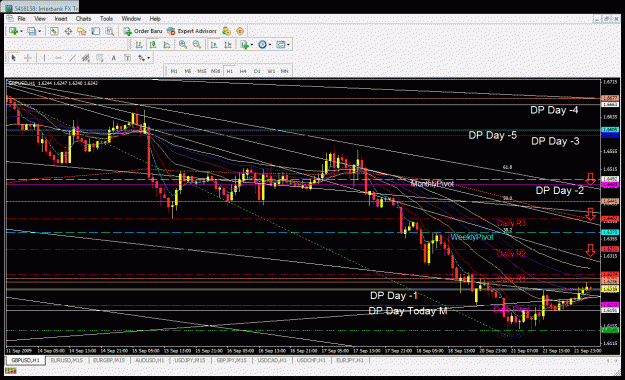This screenshot has width=625, height=380.
Task: Open the View menu
Action: (x=40, y=19)
